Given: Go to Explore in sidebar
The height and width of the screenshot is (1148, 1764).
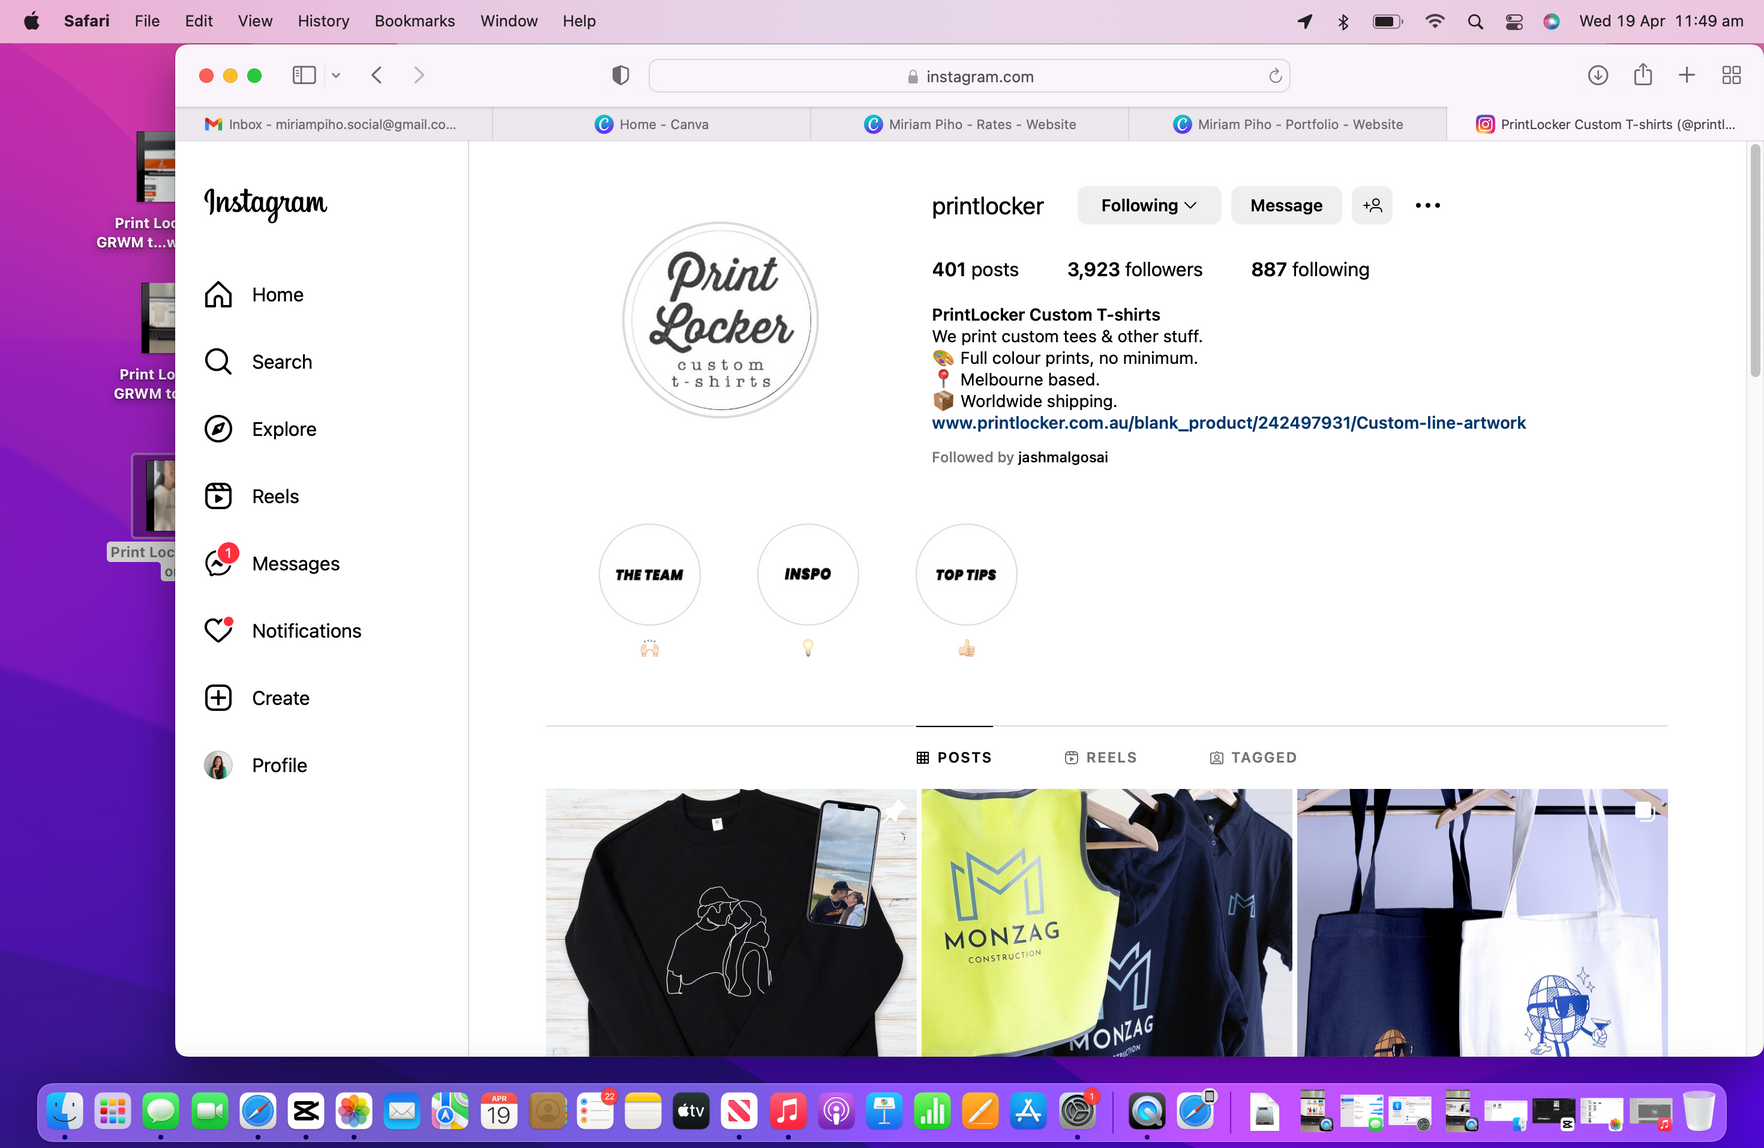Looking at the screenshot, I should click(260, 429).
